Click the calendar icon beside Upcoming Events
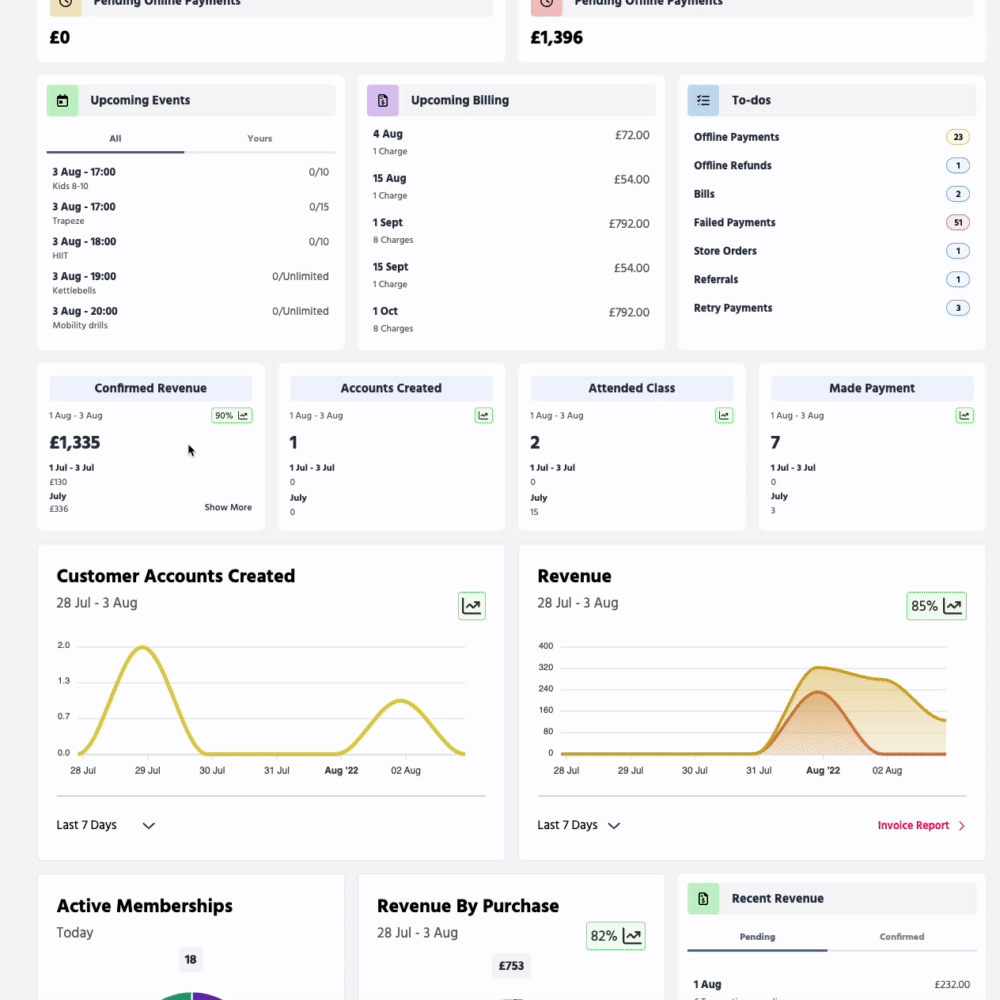Viewport: 1000px width, 1000px height. point(63,100)
